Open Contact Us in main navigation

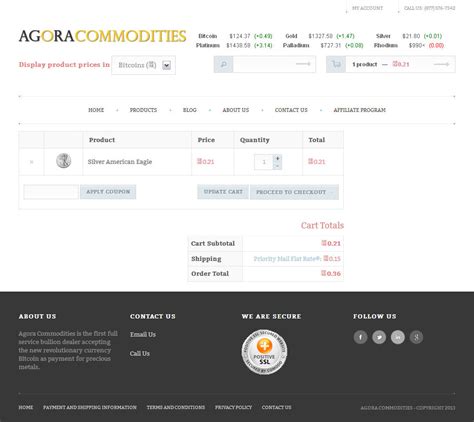291,110
